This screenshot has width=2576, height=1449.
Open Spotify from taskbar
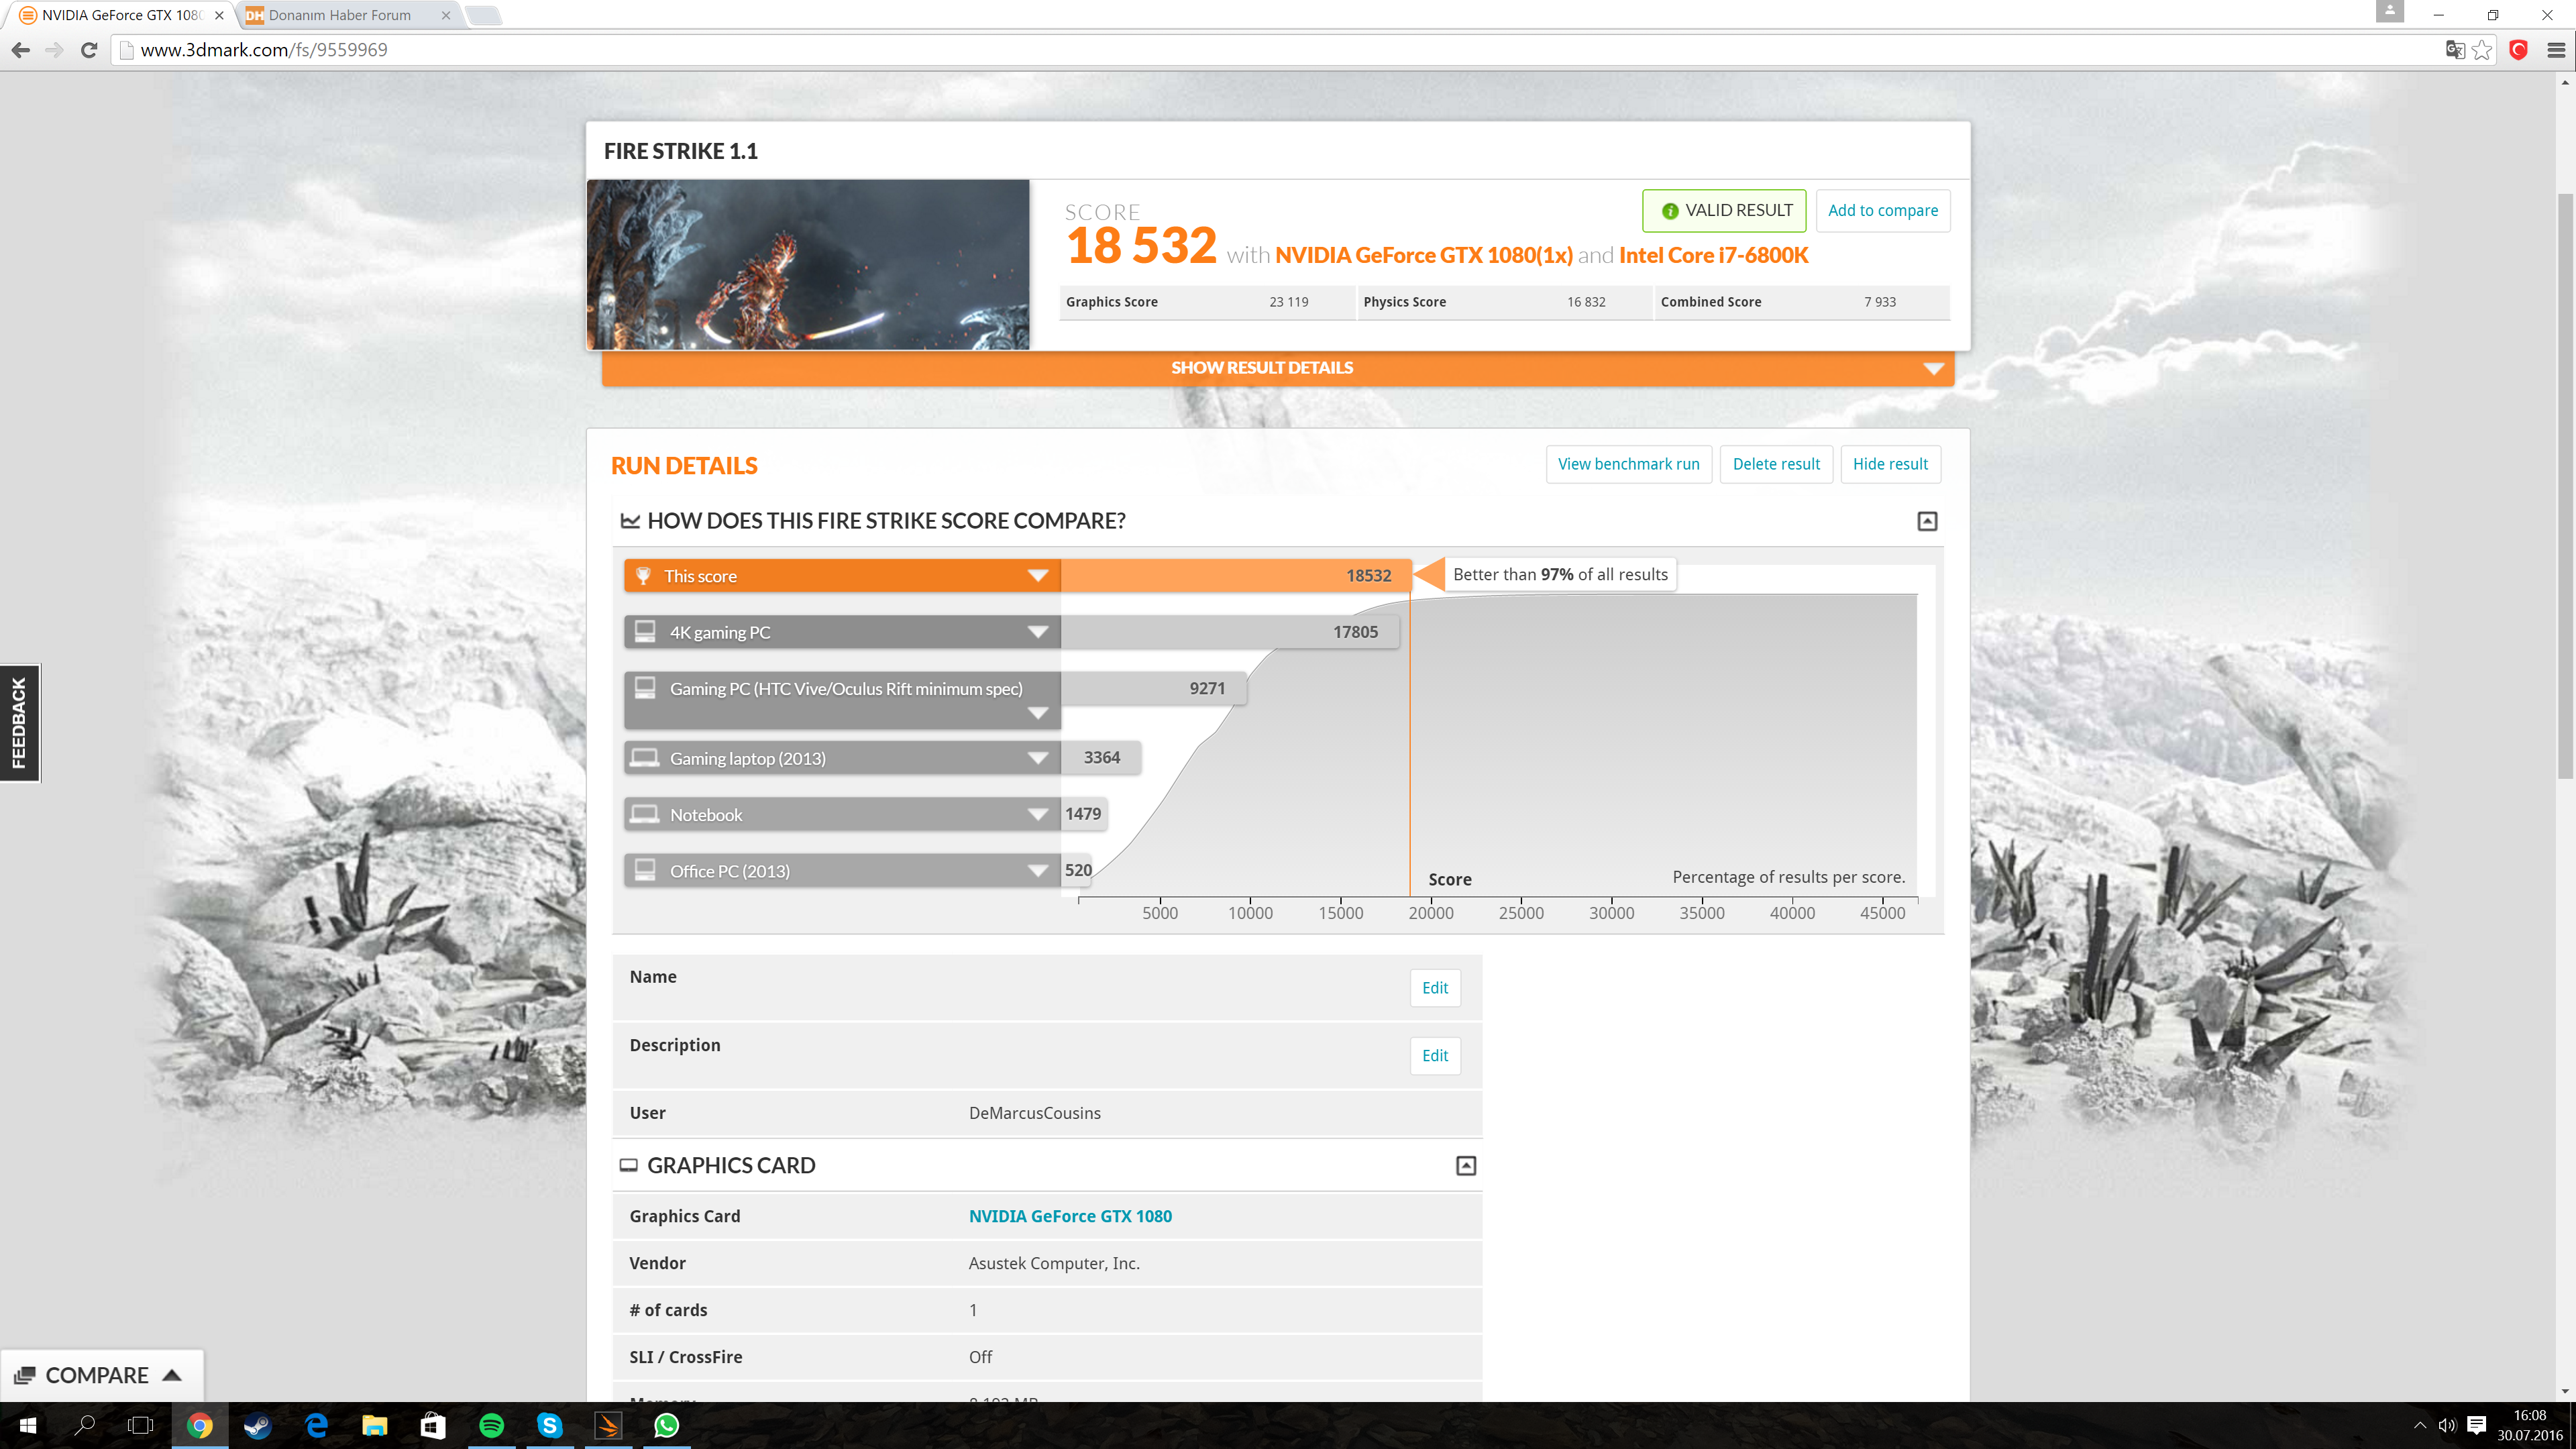click(x=491, y=1425)
